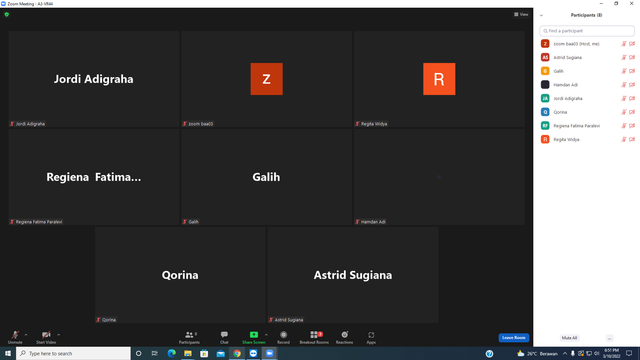Click zoom baa03 video tile with Z avatar
This screenshot has width=640, height=360.
tap(266, 79)
